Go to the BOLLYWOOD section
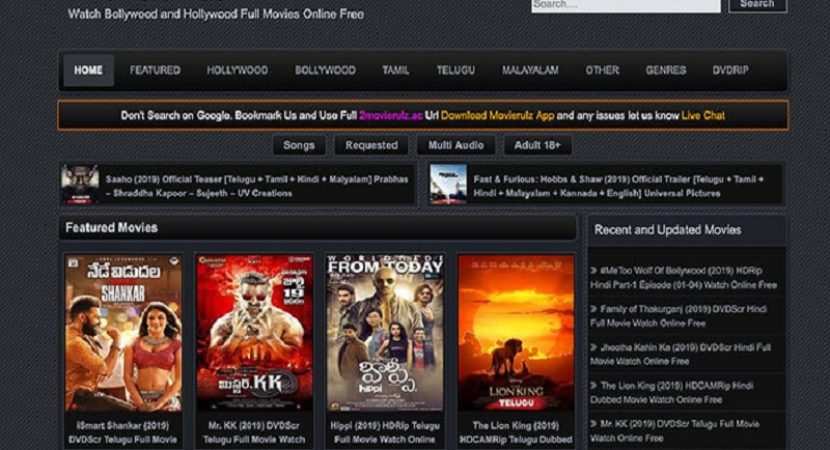This screenshot has height=450, width=830. [325, 70]
